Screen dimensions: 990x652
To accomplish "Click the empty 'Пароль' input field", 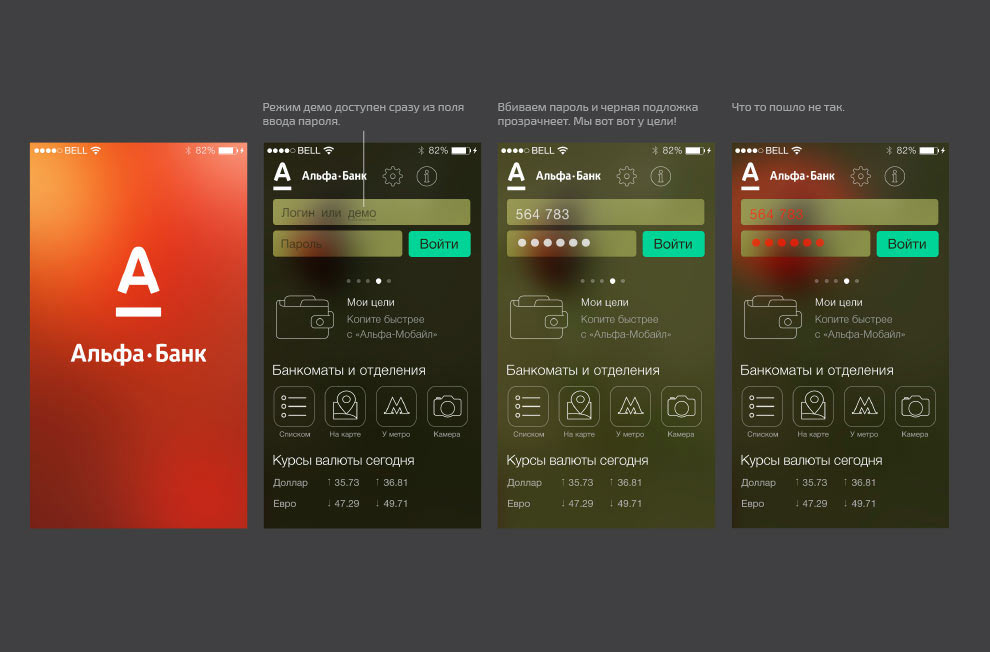I will pyautogui.click(x=337, y=244).
